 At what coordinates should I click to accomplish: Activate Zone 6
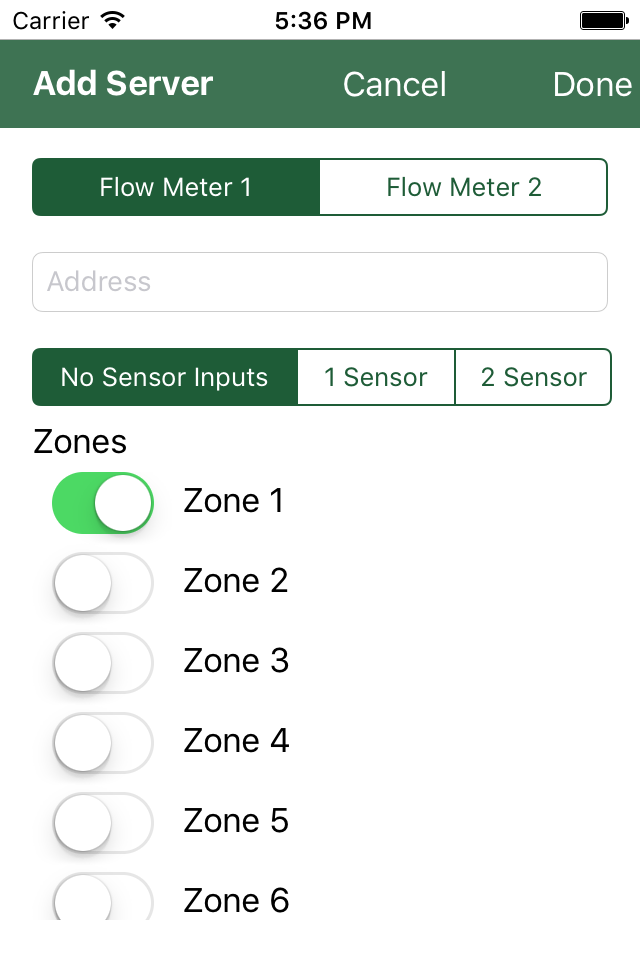click(x=103, y=900)
